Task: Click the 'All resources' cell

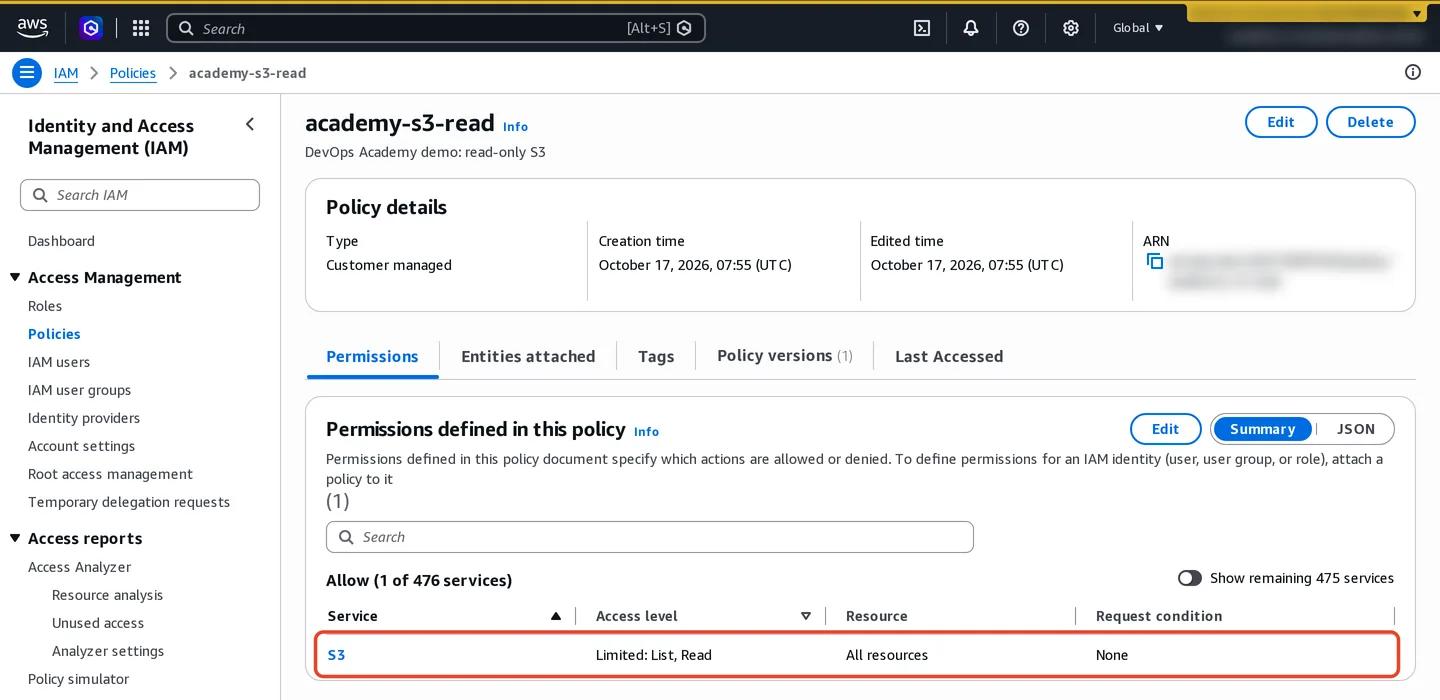Action: click(887, 655)
